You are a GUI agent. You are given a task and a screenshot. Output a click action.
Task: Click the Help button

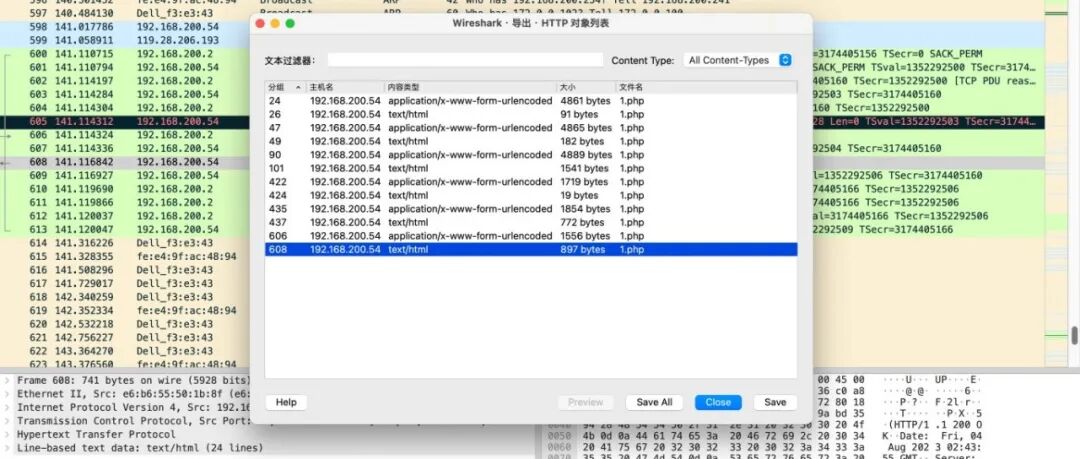pos(286,402)
